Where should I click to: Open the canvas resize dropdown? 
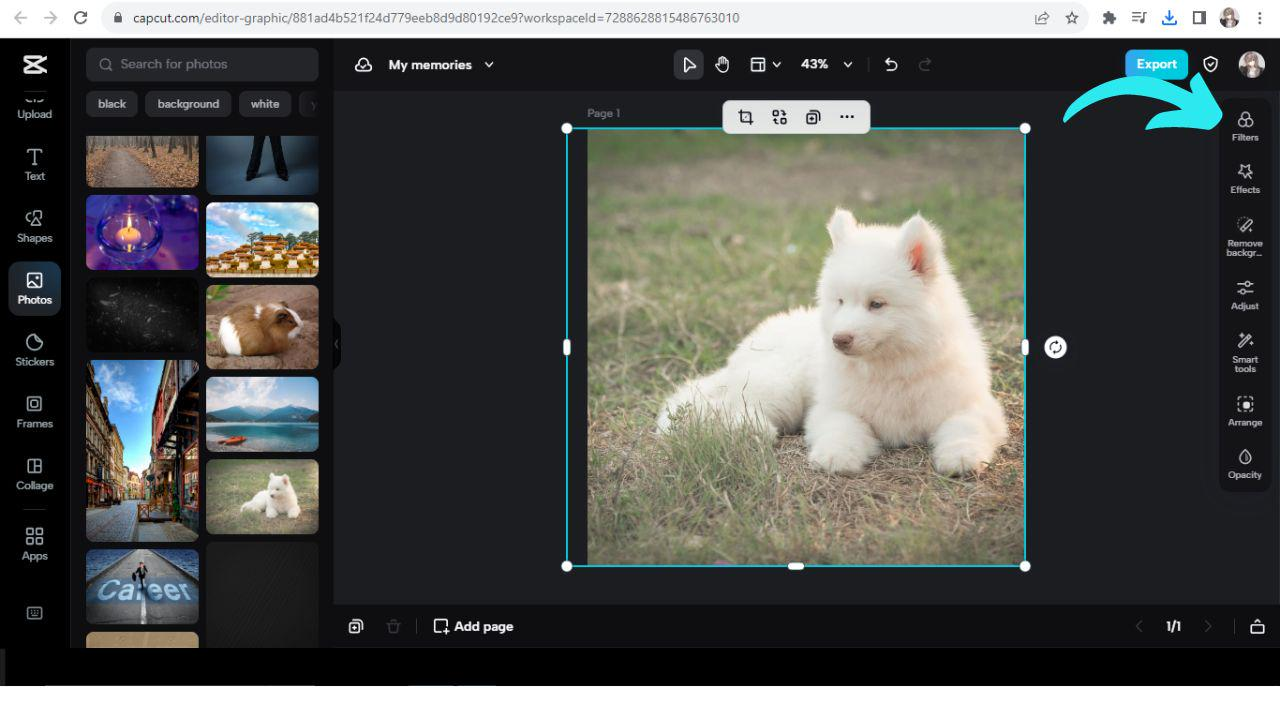pos(765,64)
